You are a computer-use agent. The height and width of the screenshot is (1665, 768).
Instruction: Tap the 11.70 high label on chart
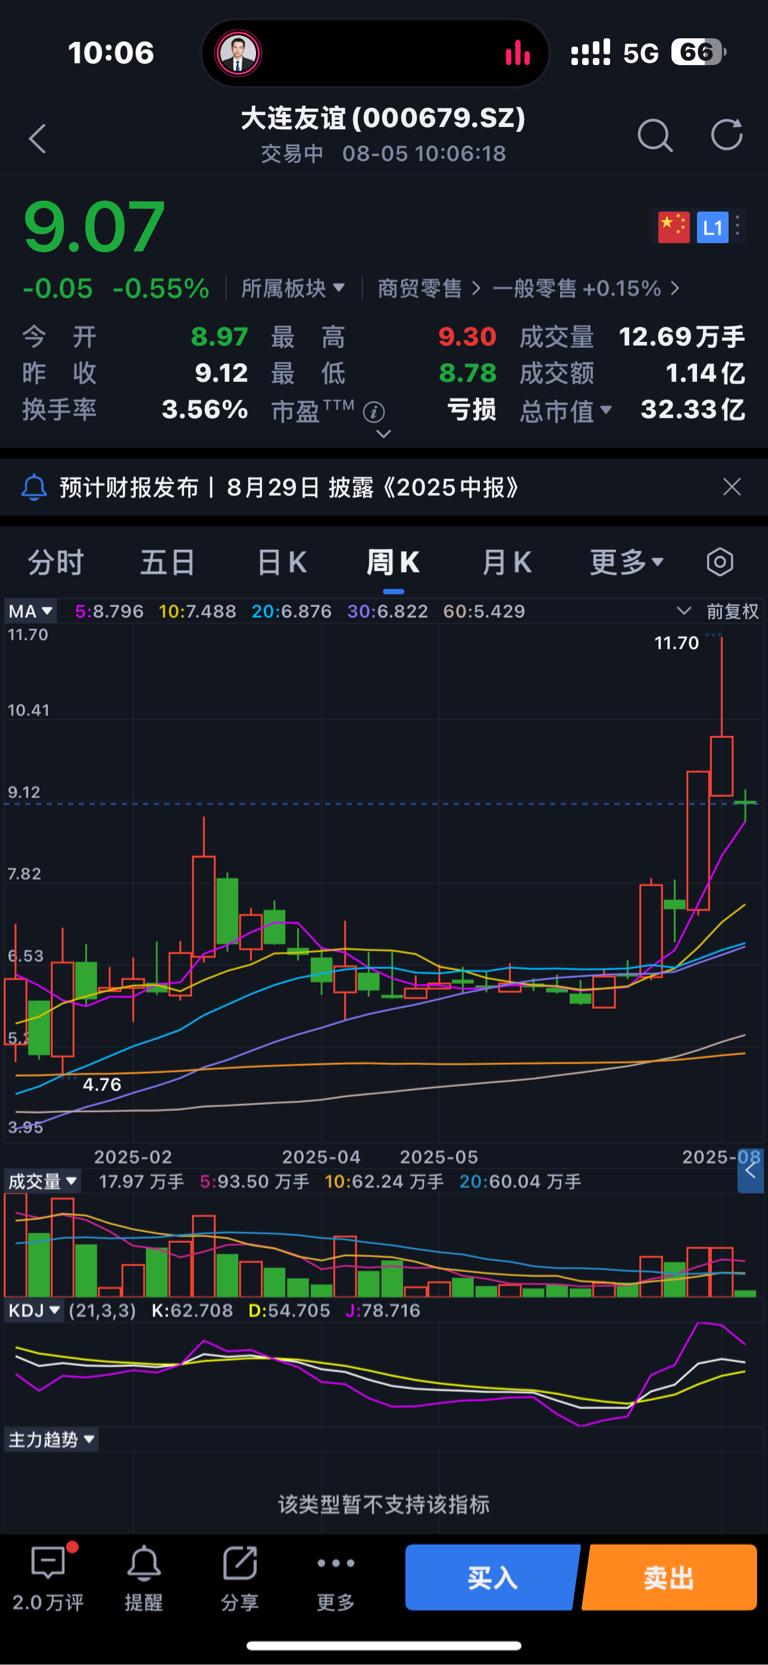click(x=676, y=643)
